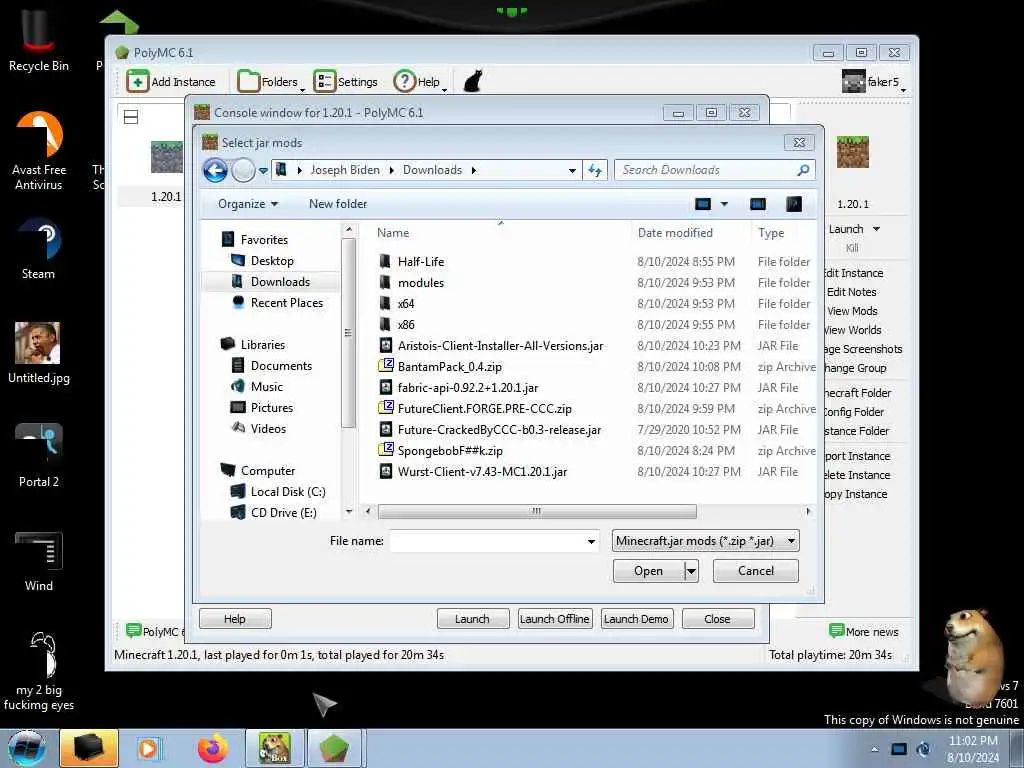Image resolution: width=1024 pixels, height=768 pixels.
Task: Open the File name history dropdown
Action: (590, 541)
